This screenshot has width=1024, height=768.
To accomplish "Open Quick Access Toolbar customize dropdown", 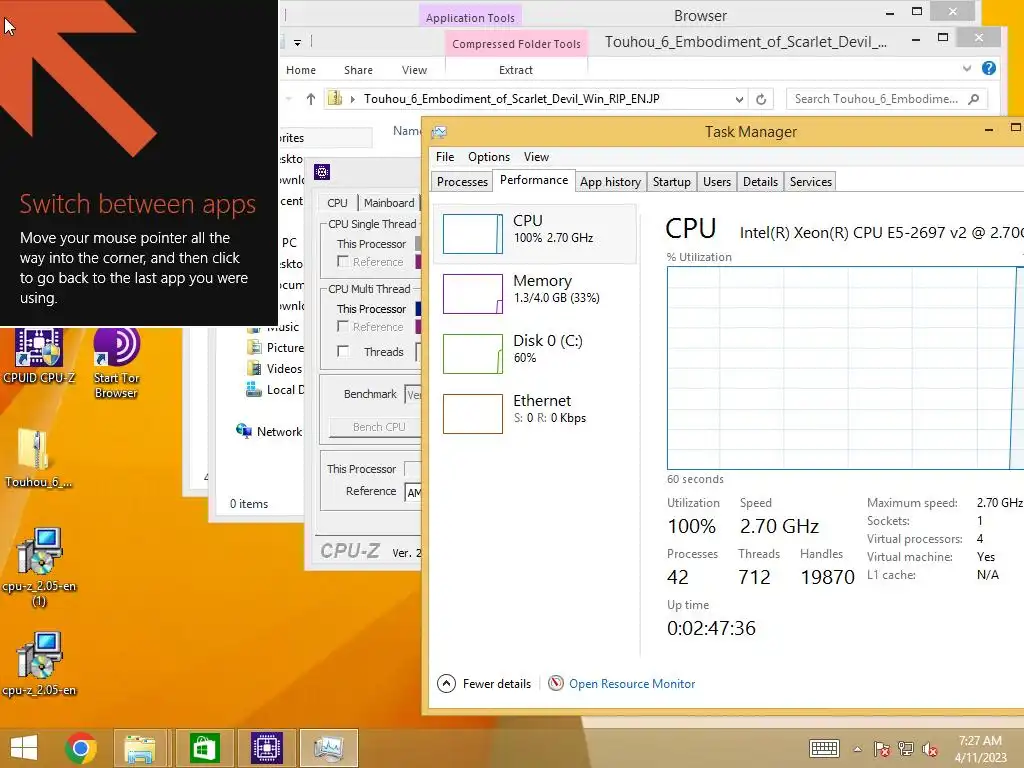I will [x=297, y=43].
